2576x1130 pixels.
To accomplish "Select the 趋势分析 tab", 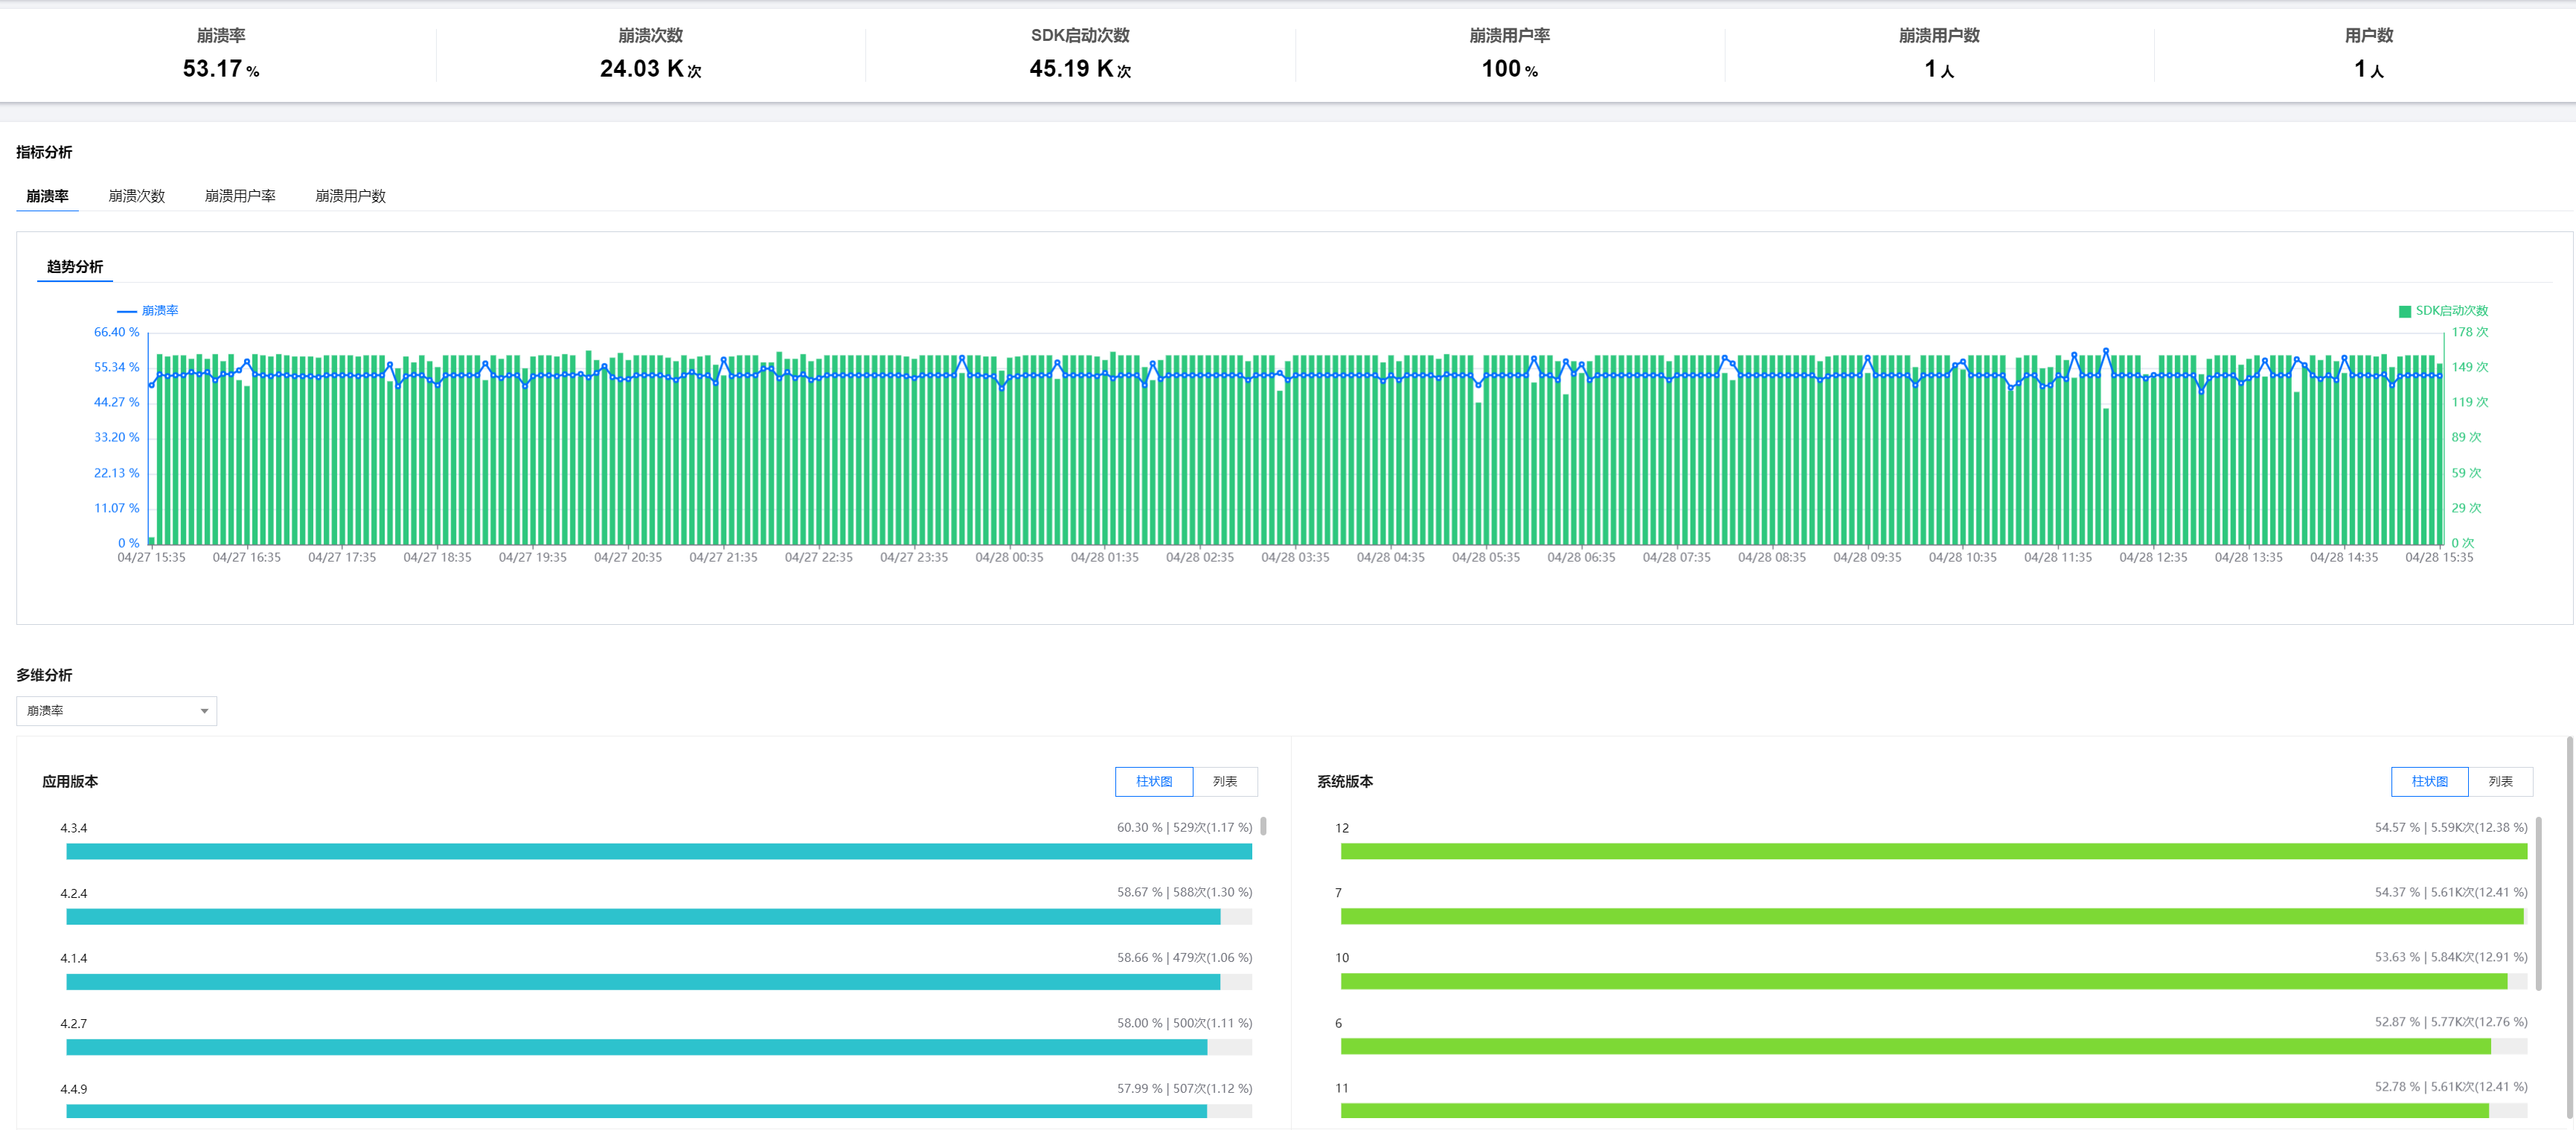I will pyautogui.click(x=74, y=267).
